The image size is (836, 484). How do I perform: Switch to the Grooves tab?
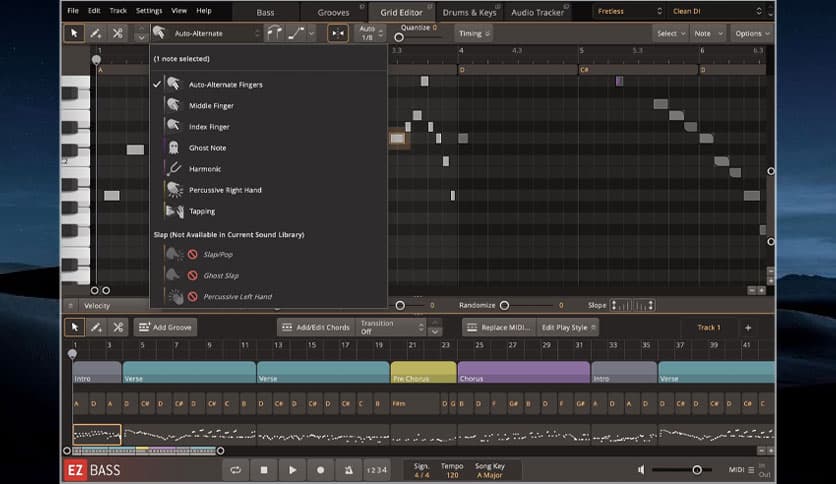click(x=333, y=12)
